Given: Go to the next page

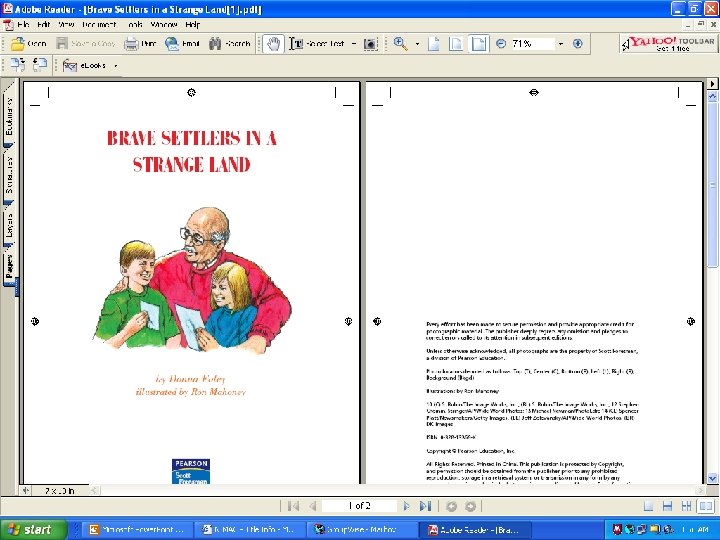Looking at the screenshot, I should (x=406, y=506).
